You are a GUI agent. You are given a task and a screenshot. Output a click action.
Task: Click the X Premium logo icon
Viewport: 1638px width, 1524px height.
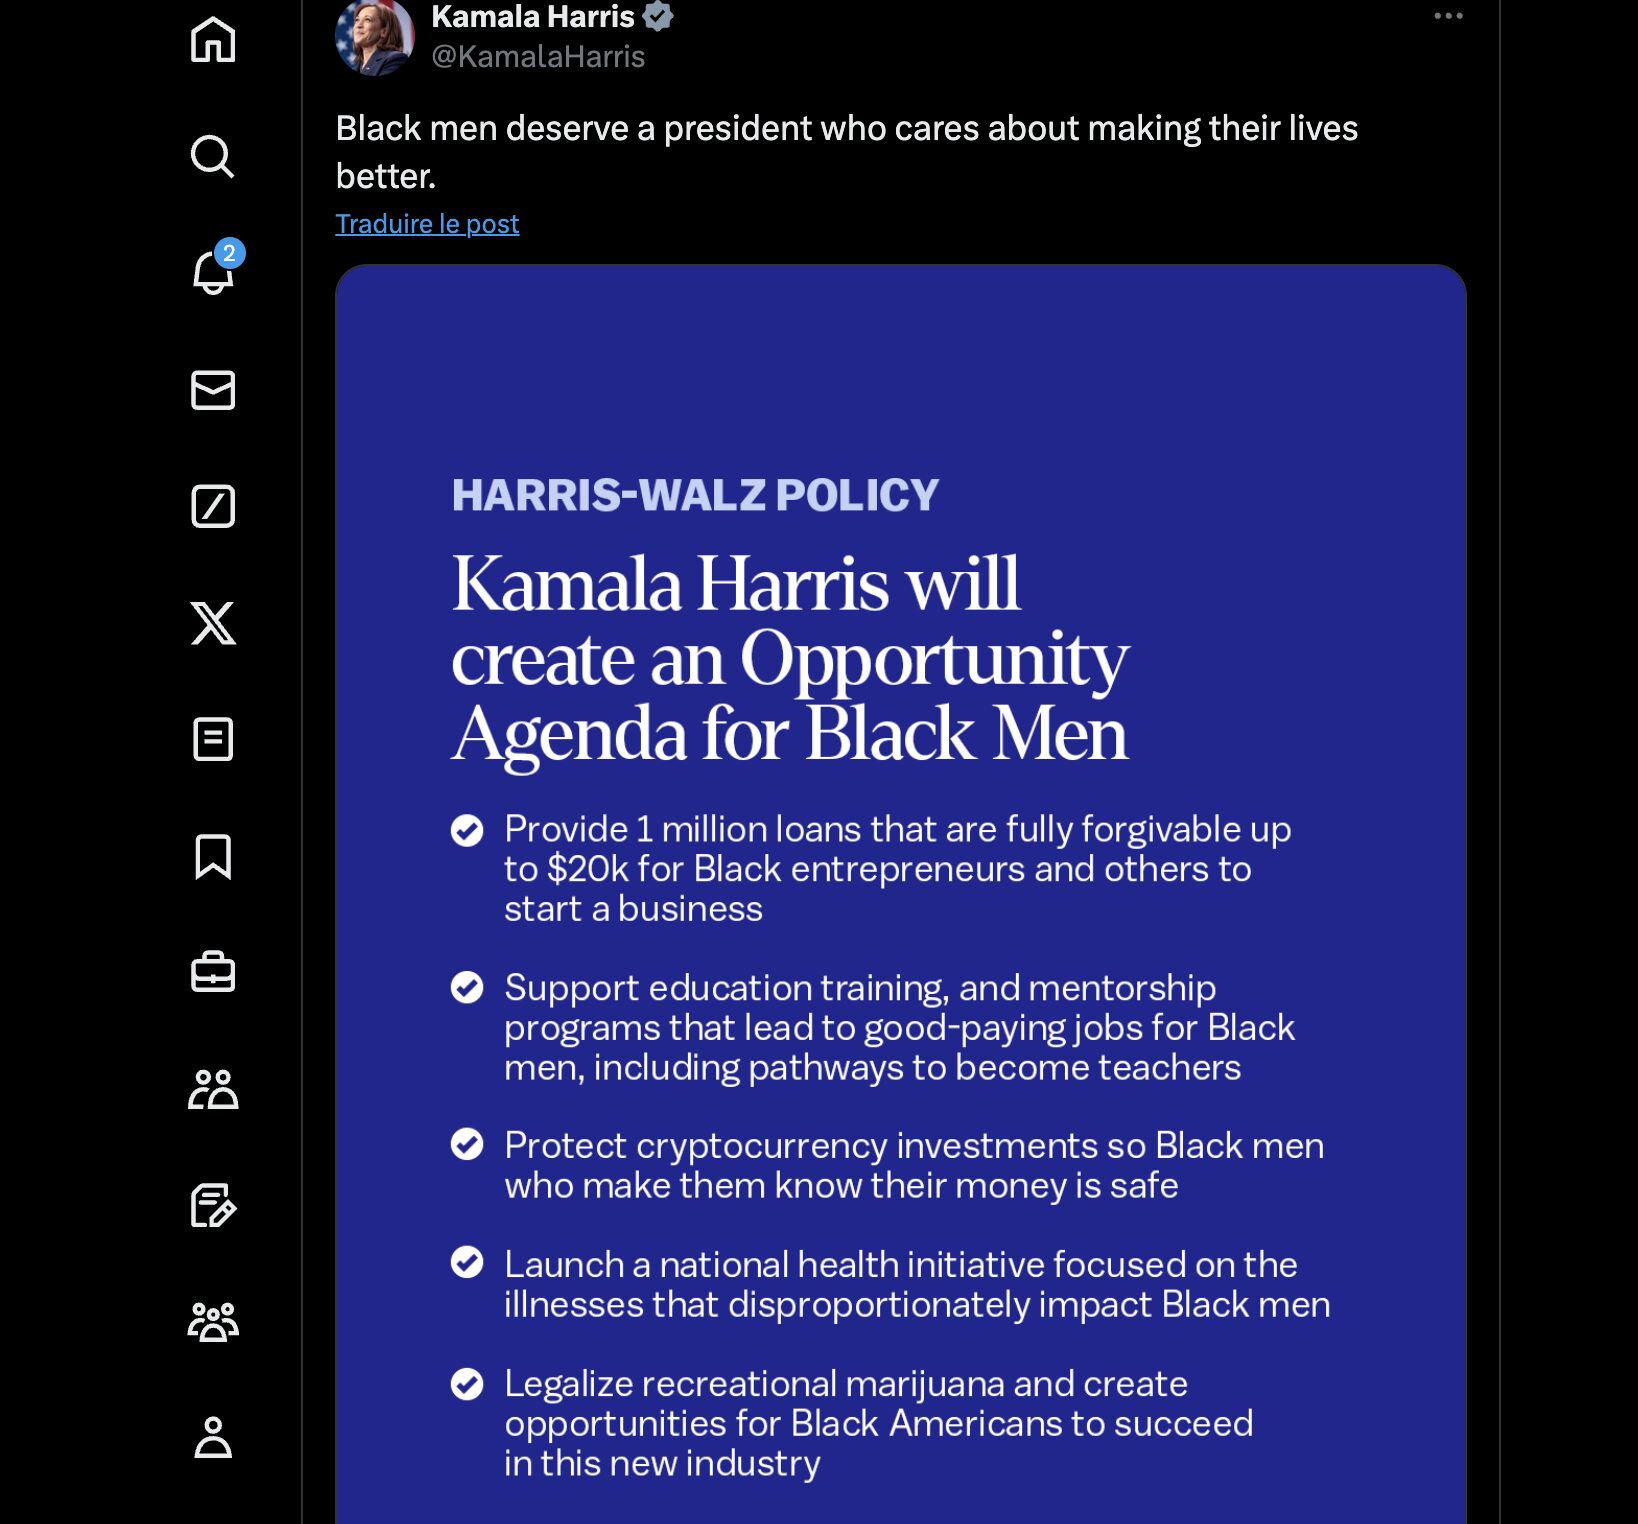pos(213,623)
